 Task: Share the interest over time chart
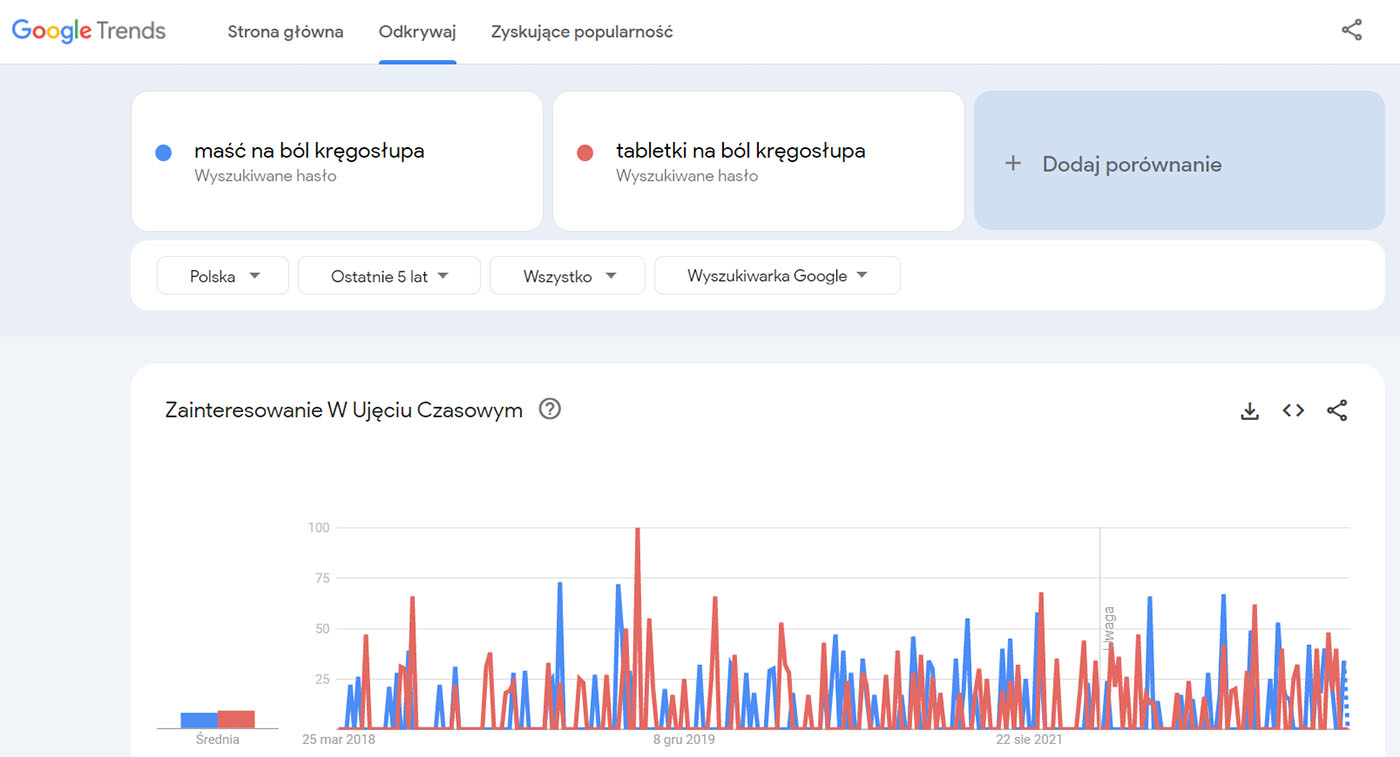pos(1337,410)
